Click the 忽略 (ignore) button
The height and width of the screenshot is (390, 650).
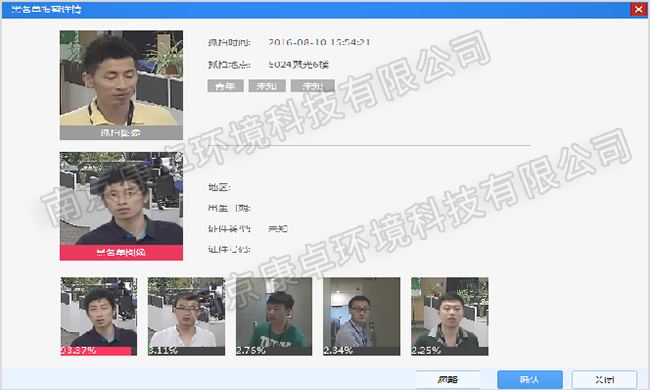coord(448,379)
